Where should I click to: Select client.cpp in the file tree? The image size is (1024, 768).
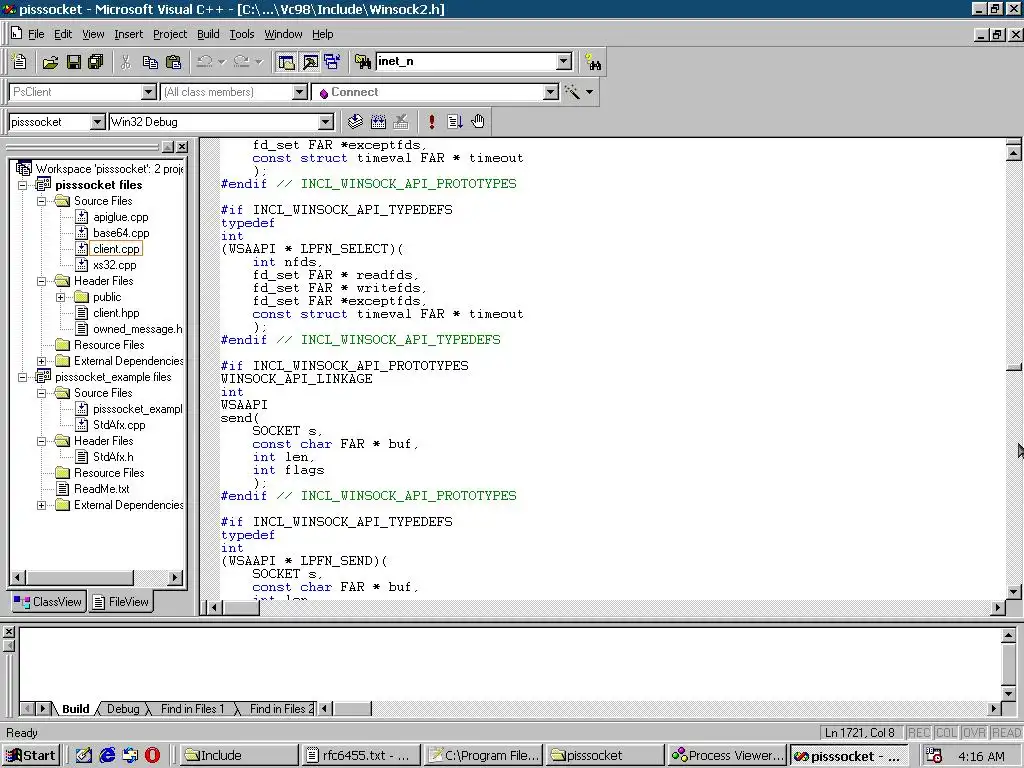(x=116, y=249)
